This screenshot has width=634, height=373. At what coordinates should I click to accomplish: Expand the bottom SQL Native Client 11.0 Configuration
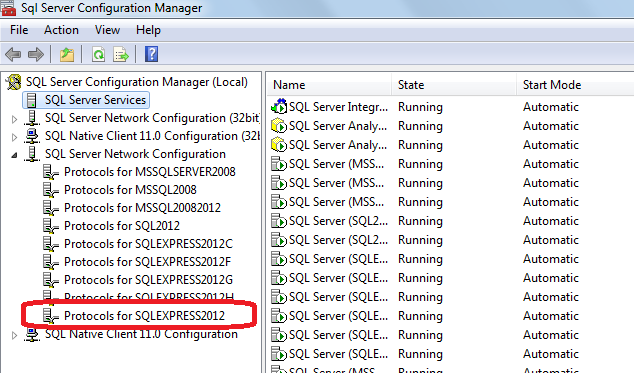pos(15,335)
